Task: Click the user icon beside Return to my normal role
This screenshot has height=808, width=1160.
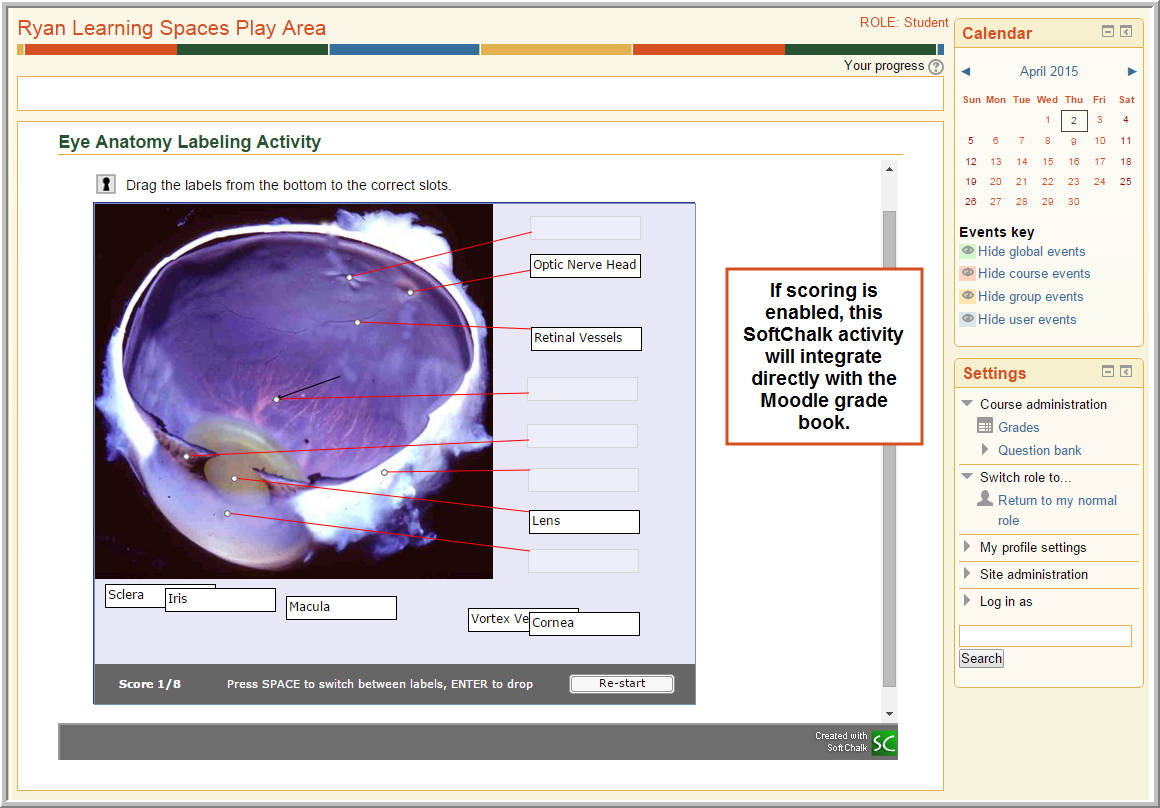Action: [x=985, y=498]
